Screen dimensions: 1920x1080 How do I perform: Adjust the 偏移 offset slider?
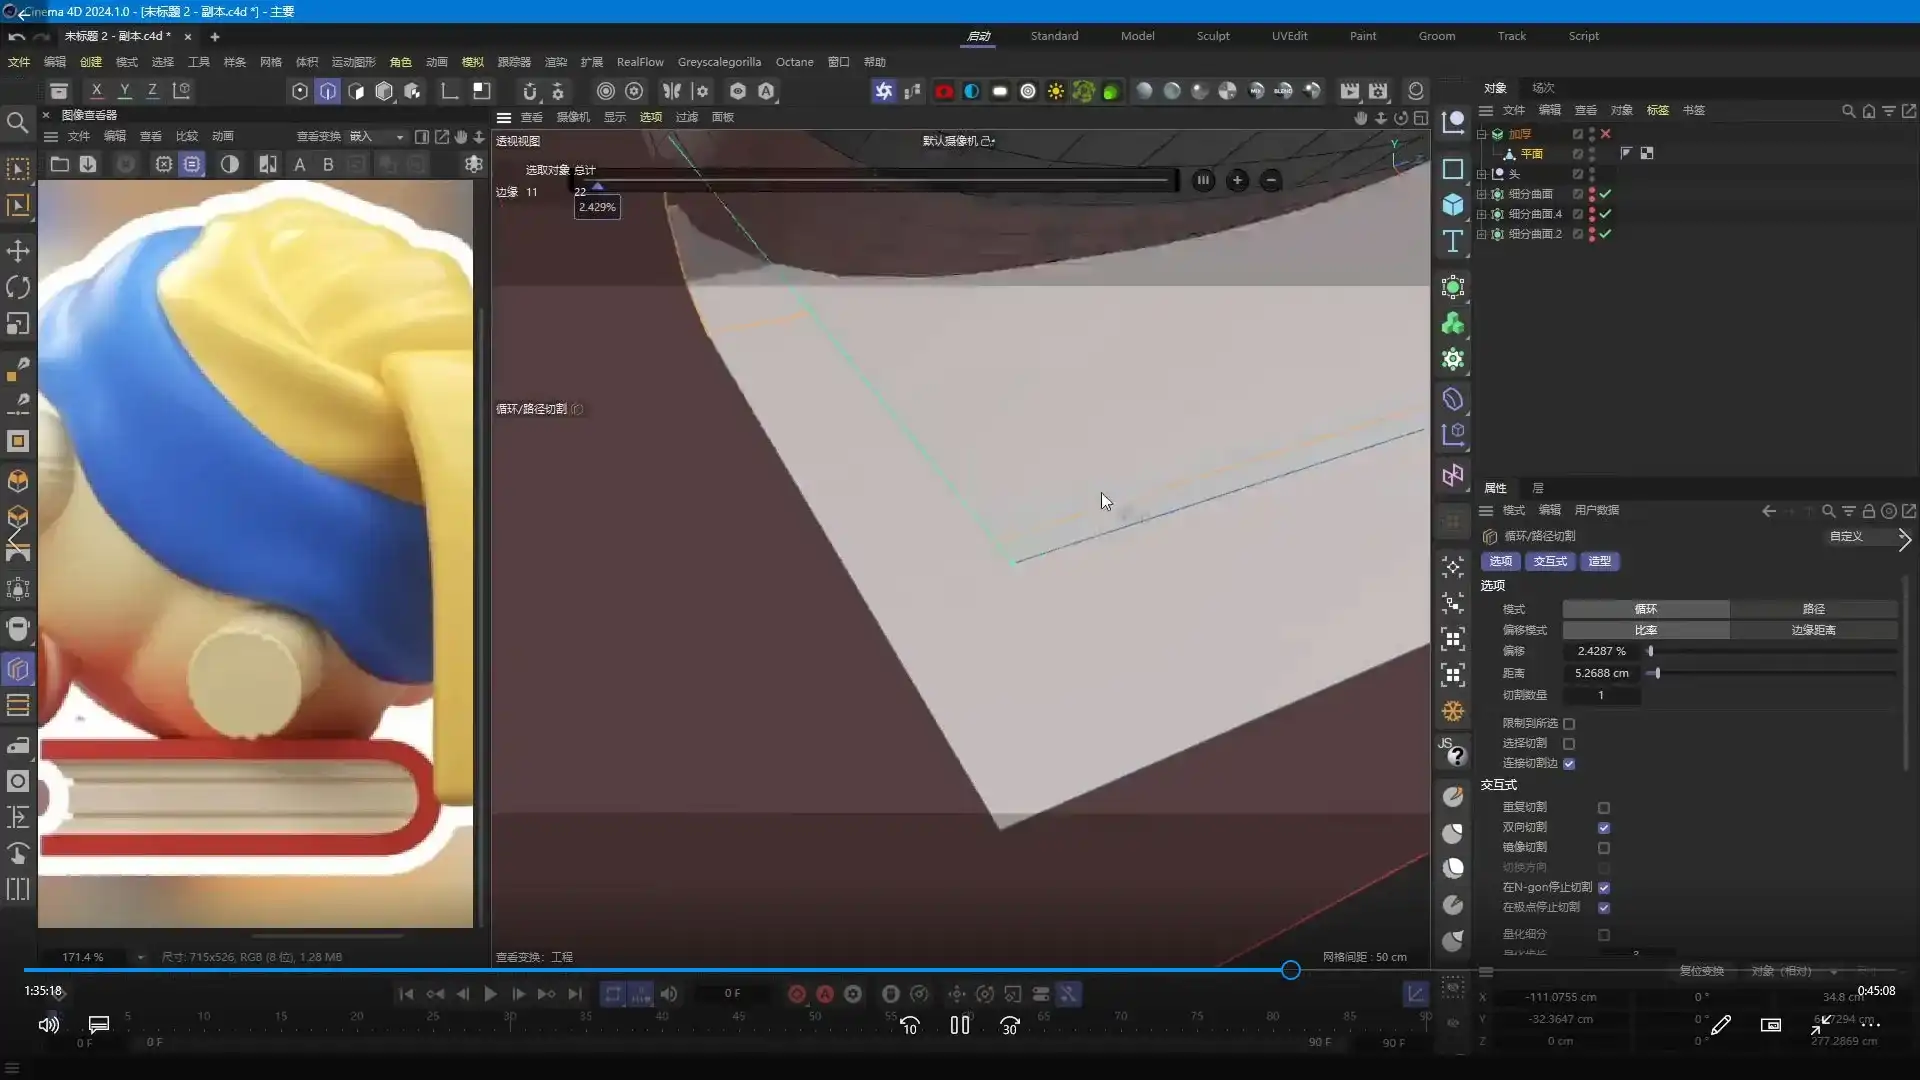pos(1650,651)
